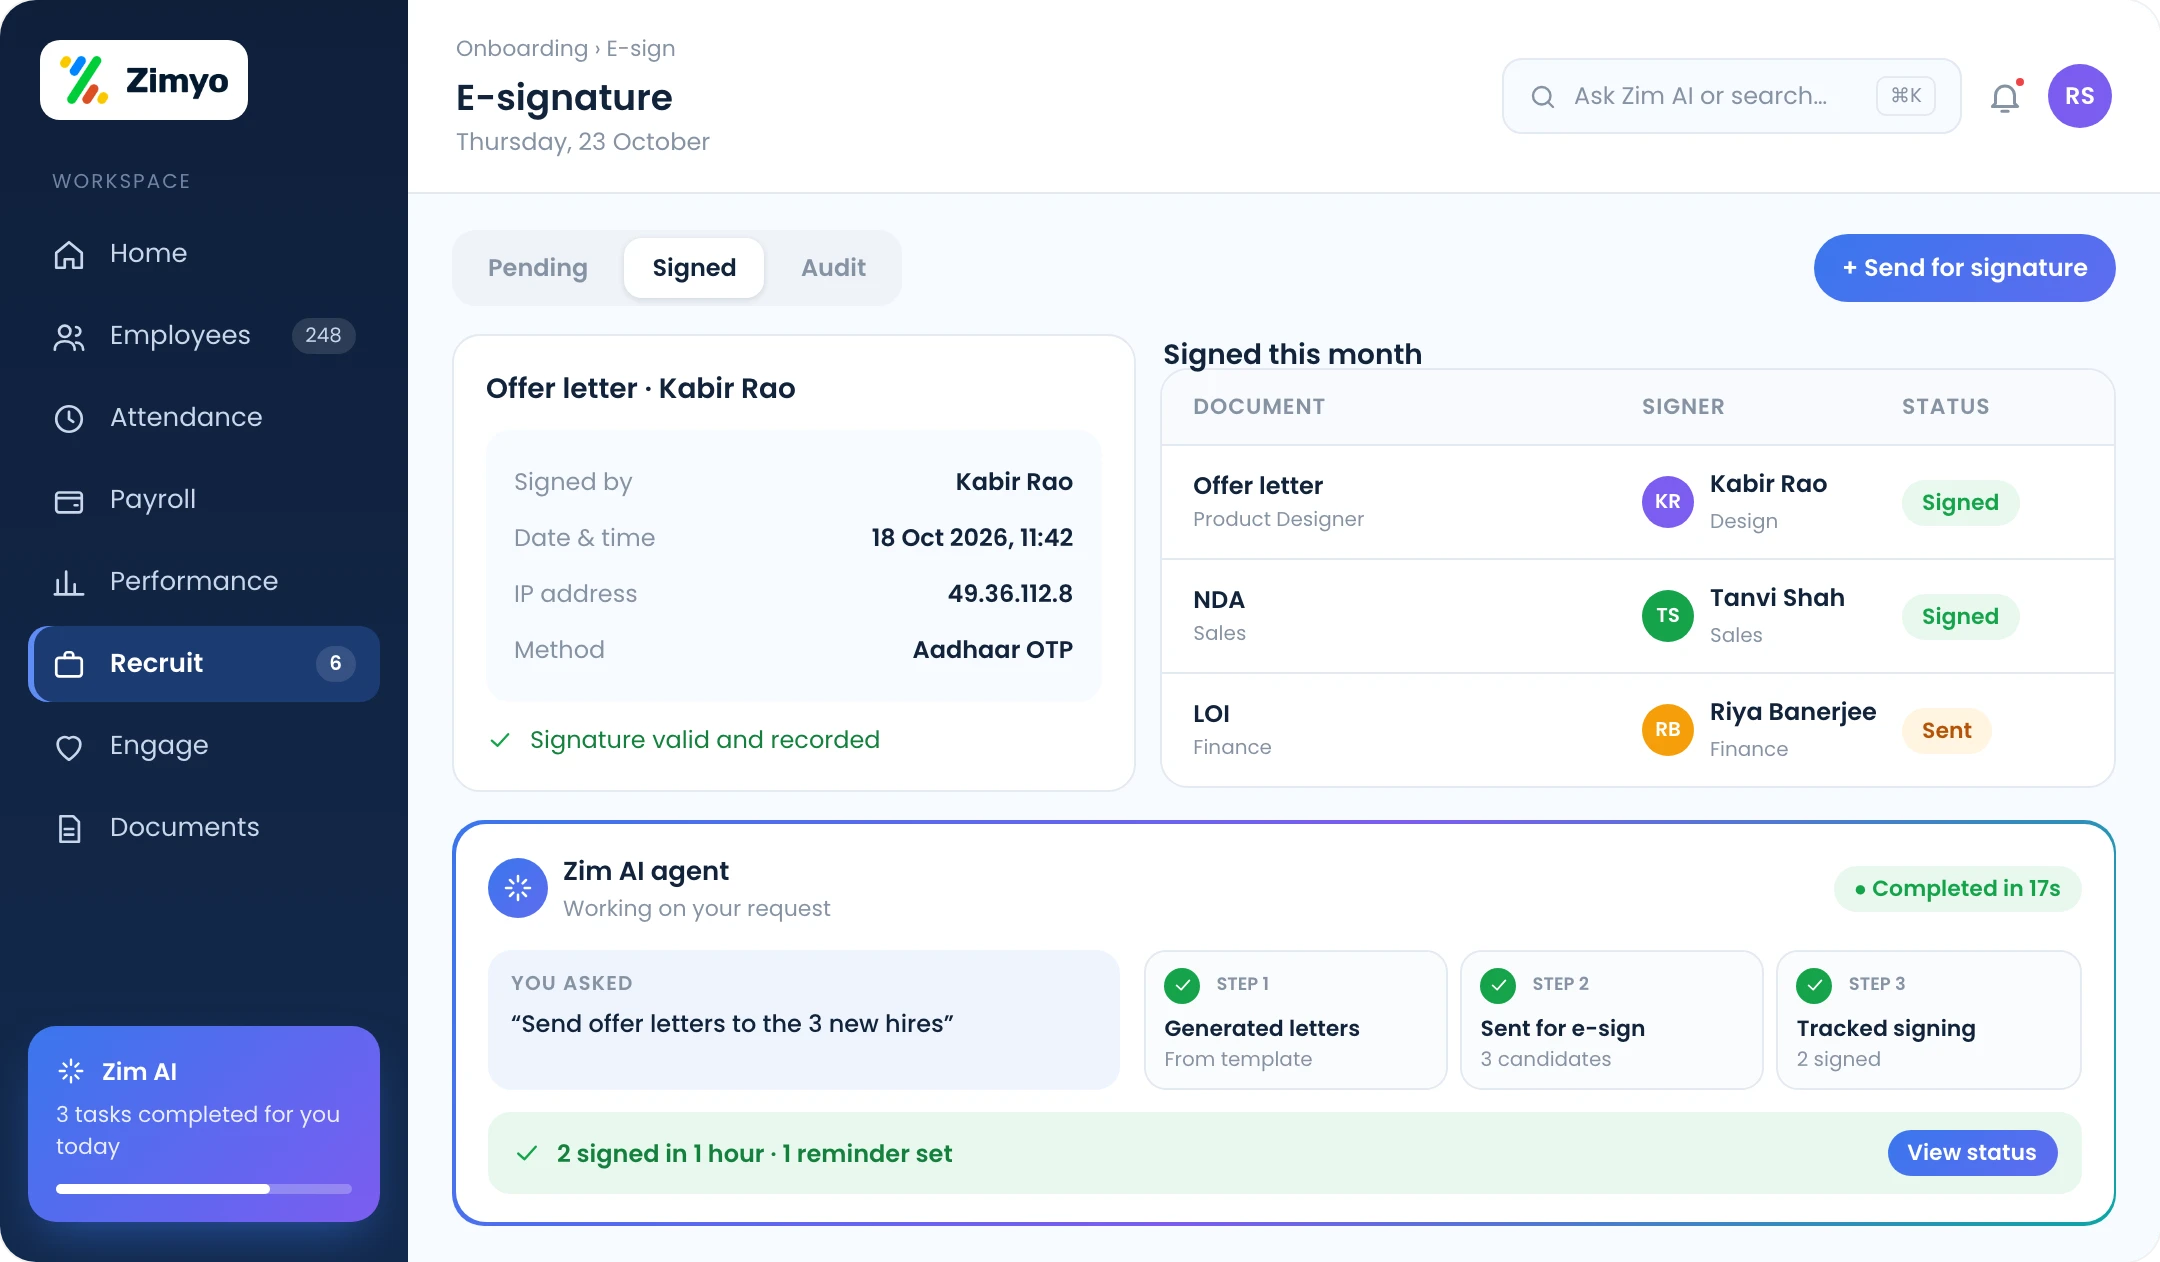The height and width of the screenshot is (1262, 2160).
Task: Go to Employees in the sidebar
Action: 204,335
